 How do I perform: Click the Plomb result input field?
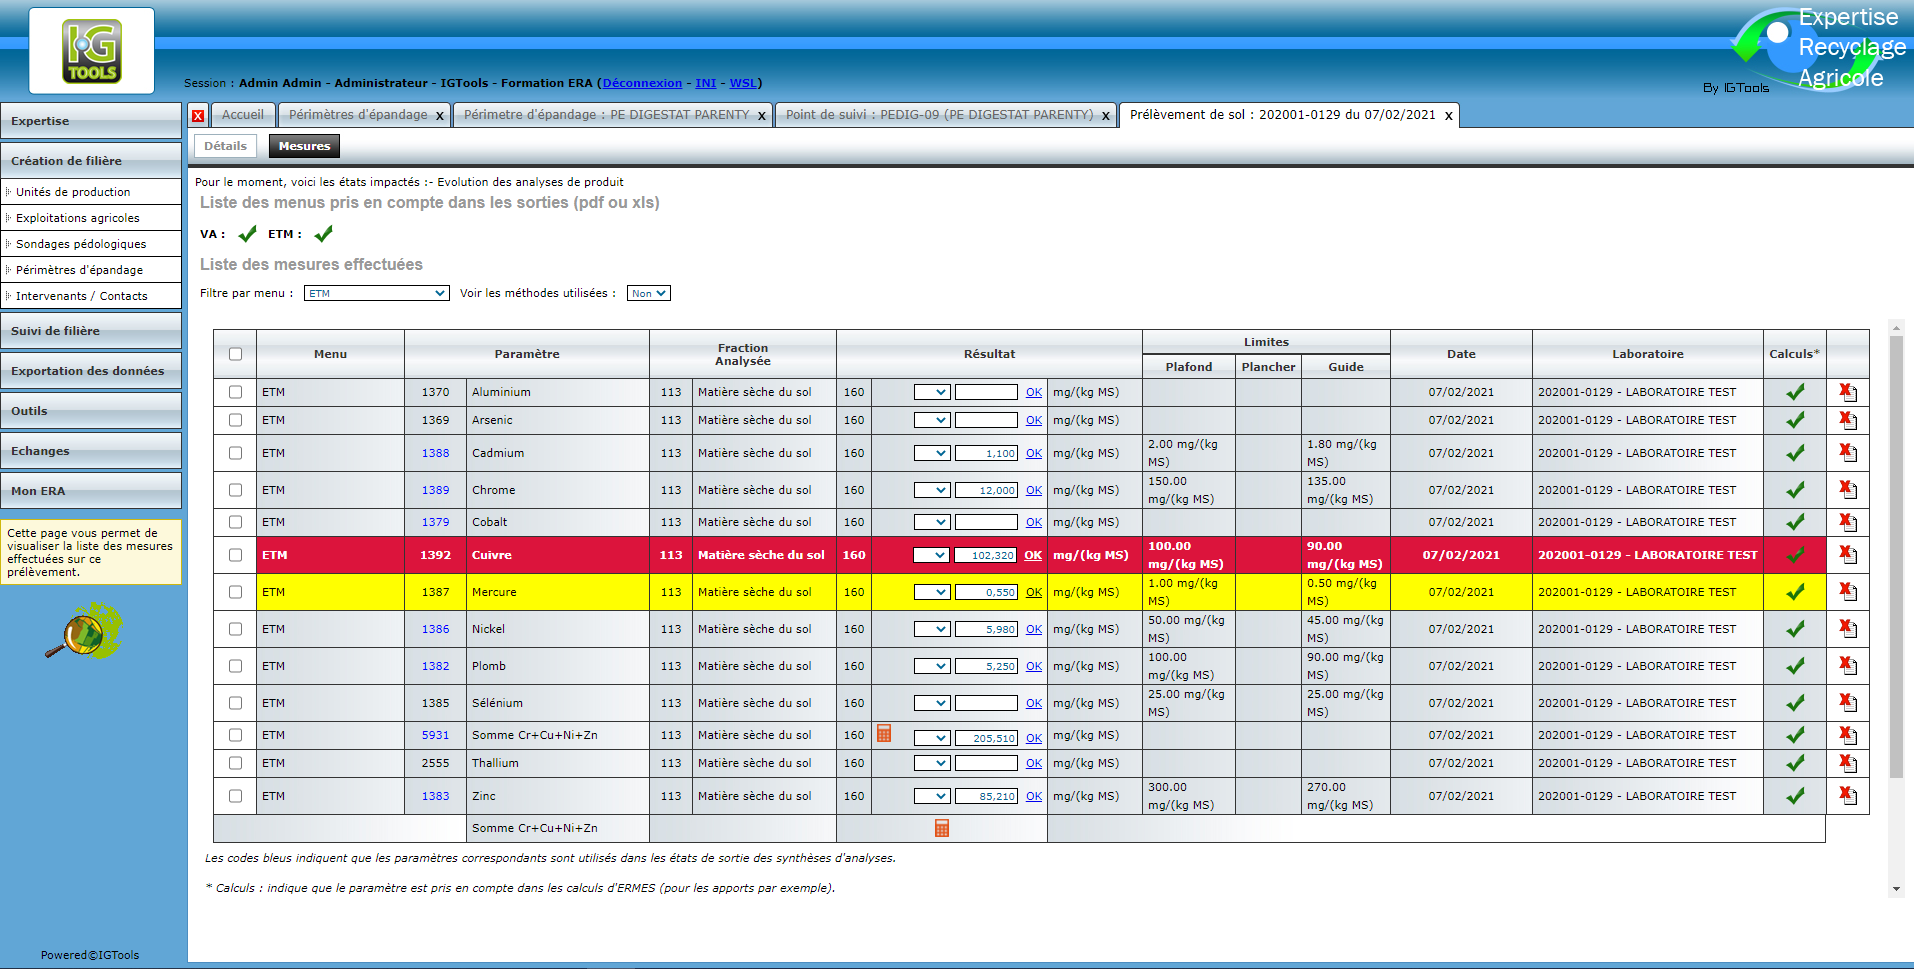point(986,666)
